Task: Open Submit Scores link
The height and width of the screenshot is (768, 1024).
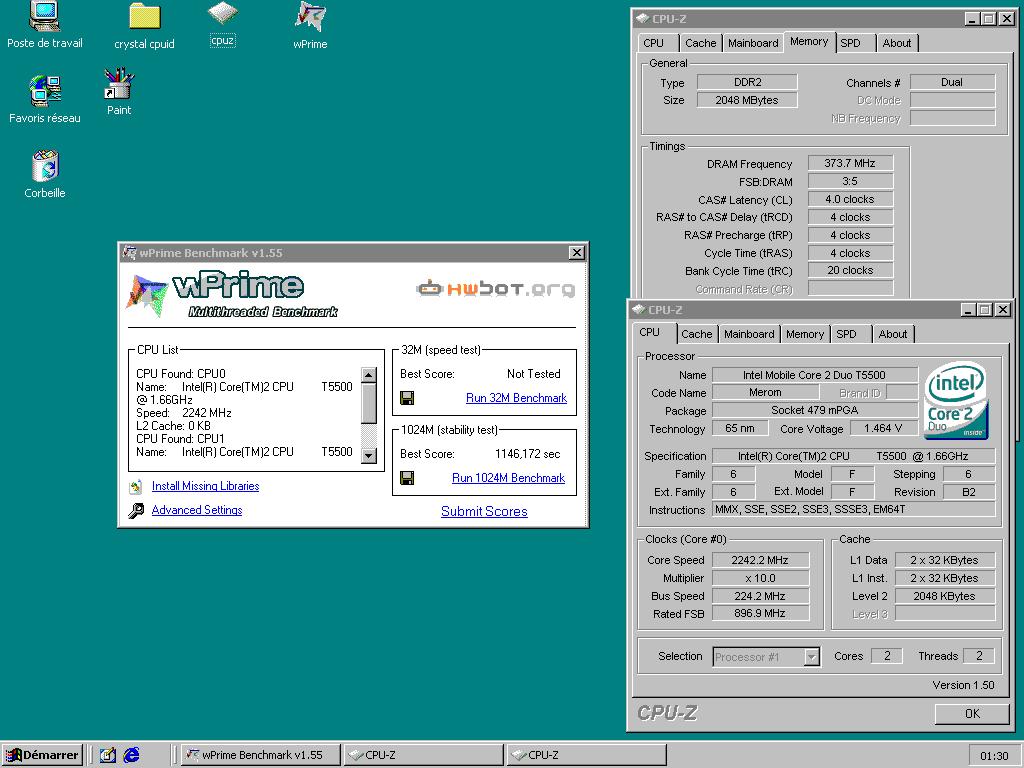Action: (484, 511)
